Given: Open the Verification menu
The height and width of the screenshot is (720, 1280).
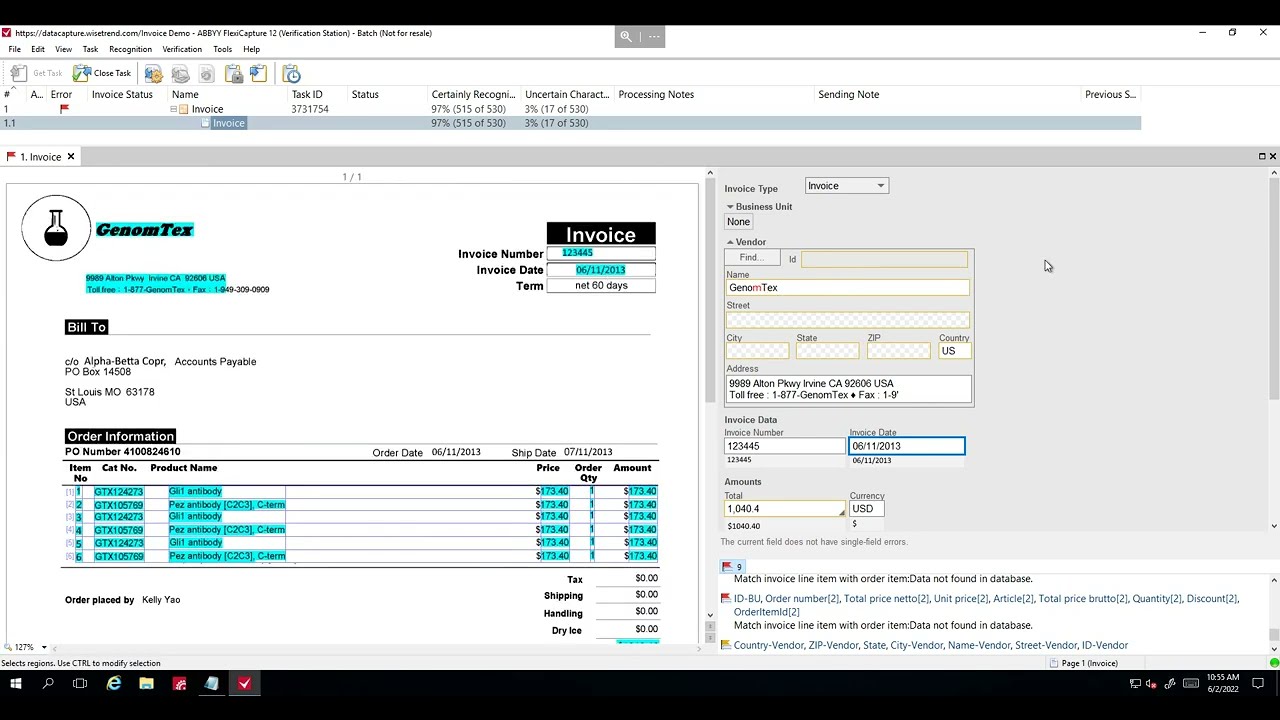Looking at the screenshot, I should coord(182,49).
